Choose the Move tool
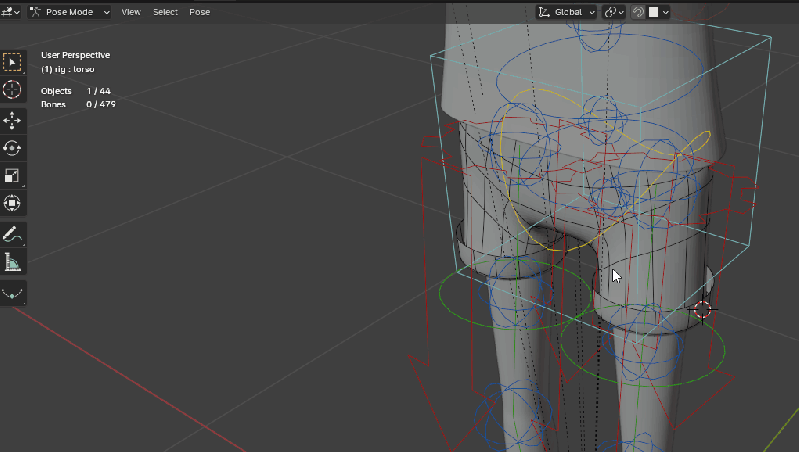The height and width of the screenshot is (452, 799). click(x=12, y=121)
